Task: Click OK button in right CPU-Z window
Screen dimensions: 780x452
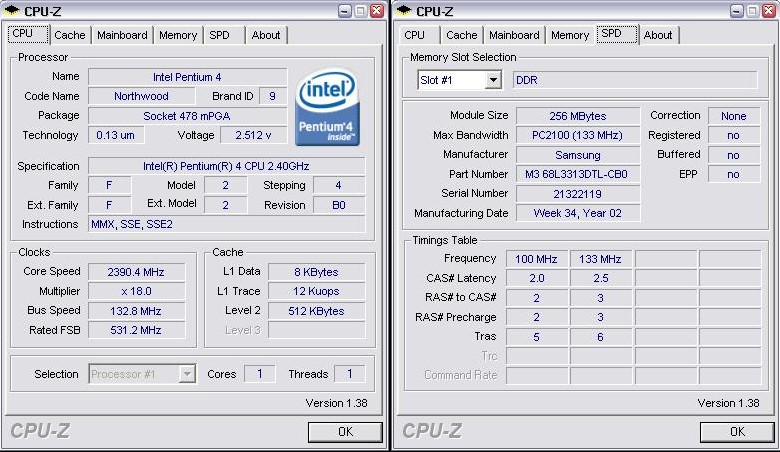Action: pos(737,432)
